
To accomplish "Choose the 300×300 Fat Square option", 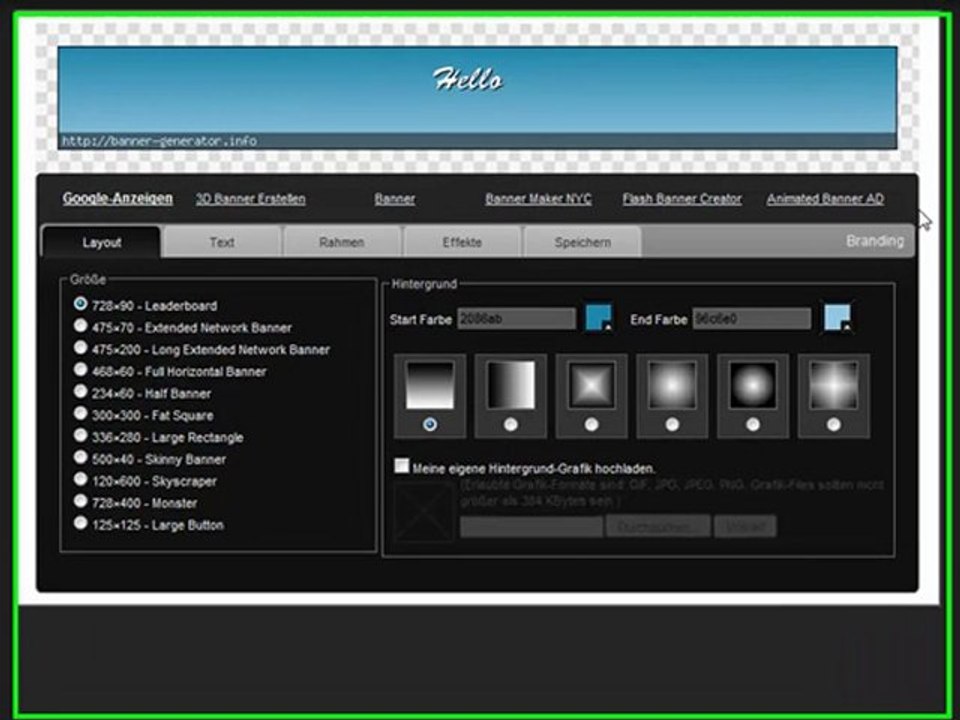I will [x=80, y=414].
